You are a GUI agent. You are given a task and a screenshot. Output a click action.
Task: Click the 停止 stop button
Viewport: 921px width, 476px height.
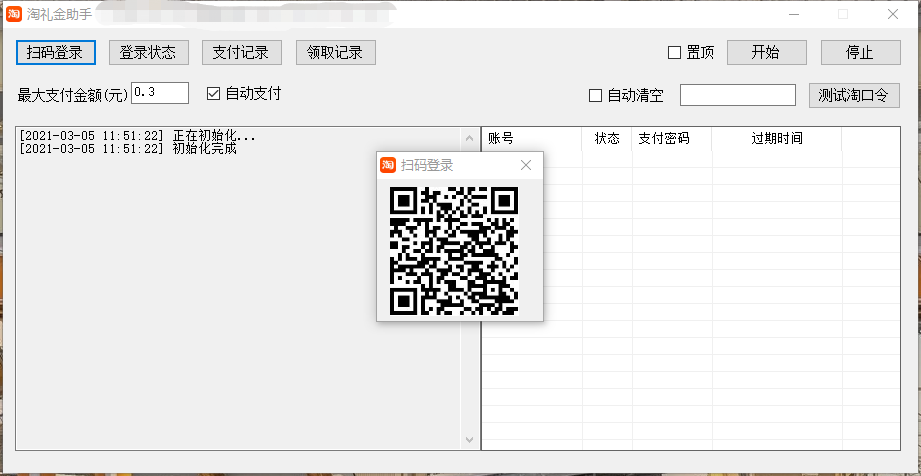(x=861, y=52)
